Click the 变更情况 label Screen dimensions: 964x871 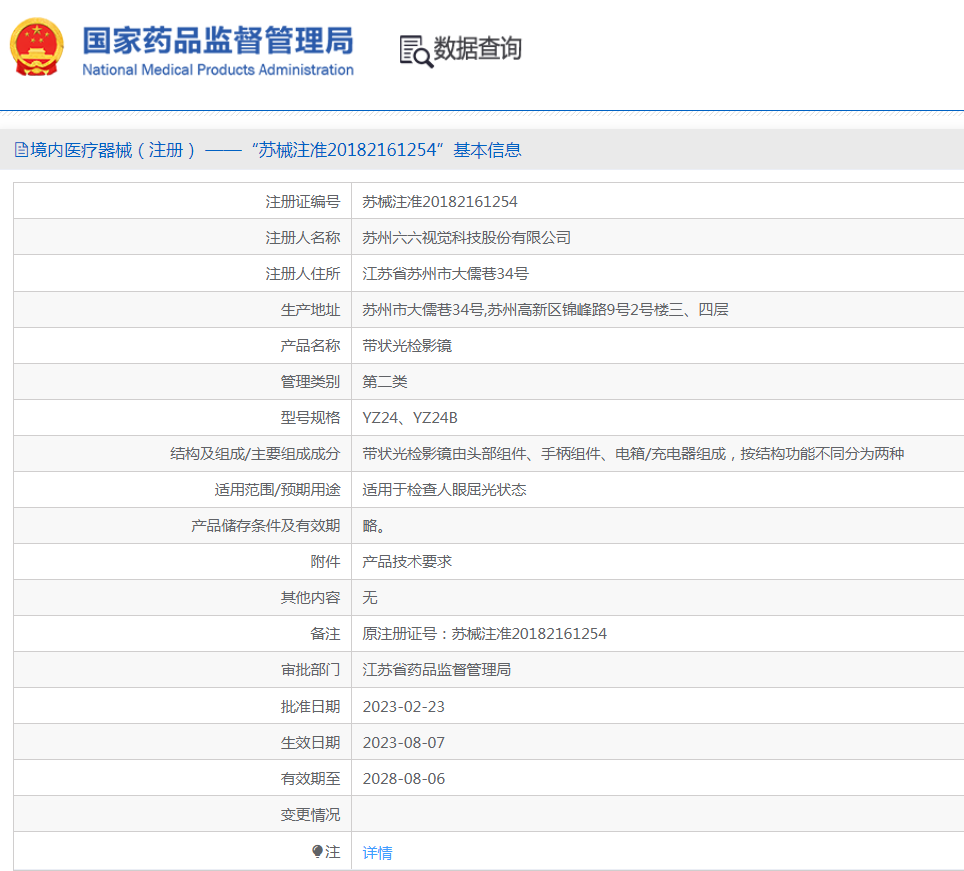310,814
